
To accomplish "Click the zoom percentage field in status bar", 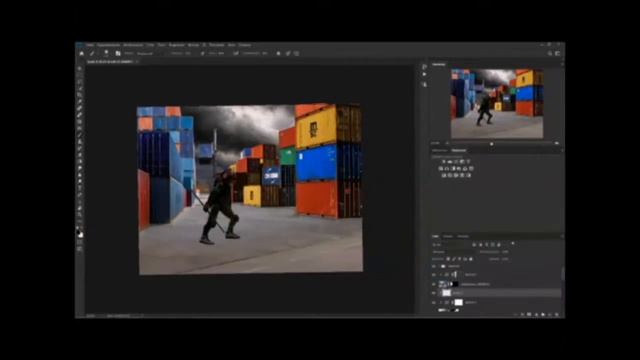I will click(x=91, y=316).
